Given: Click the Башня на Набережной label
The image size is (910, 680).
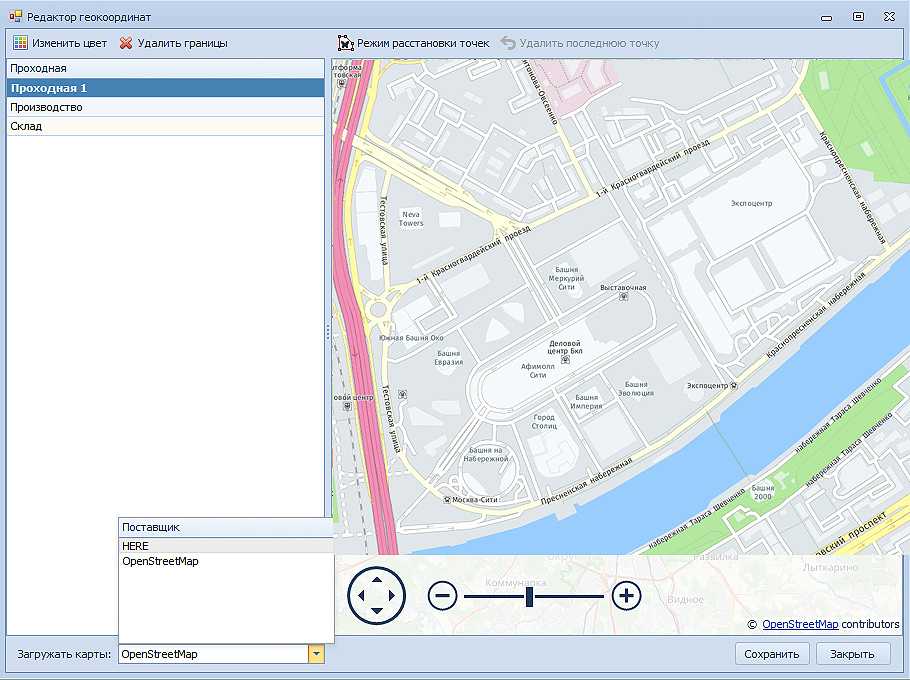Looking at the screenshot, I should click(x=486, y=454).
